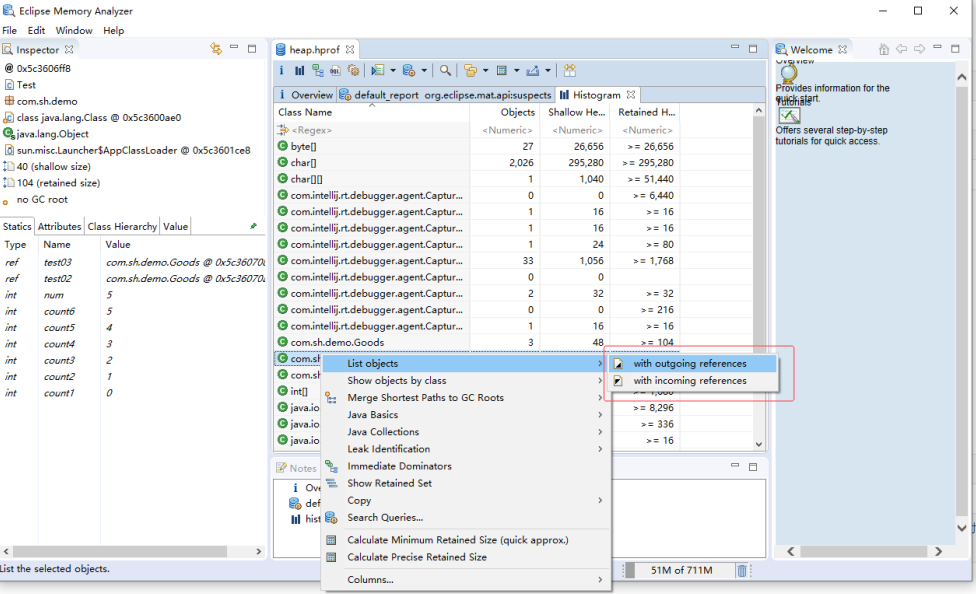Image resolution: width=976 pixels, height=594 pixels.
Task: Open the Window menu
Action: click(x=73, y=31)
